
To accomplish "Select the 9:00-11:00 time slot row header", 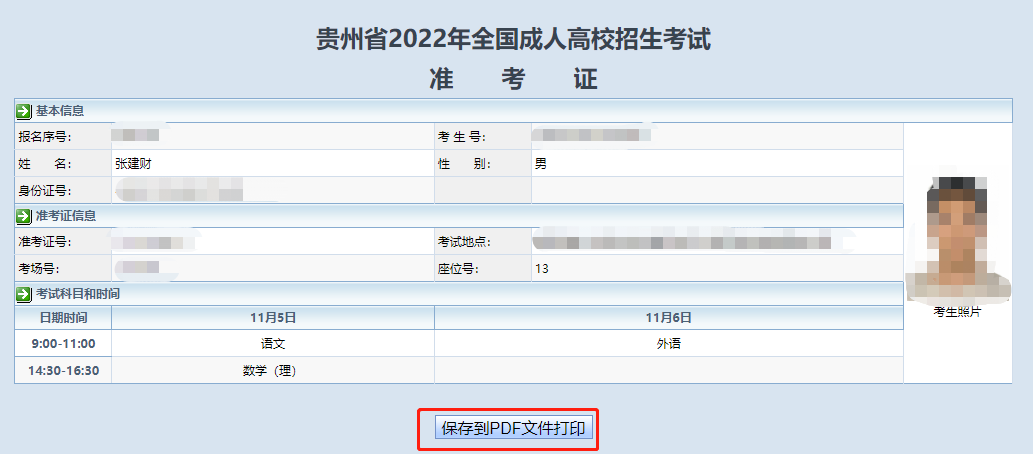I will coord(63,344).
